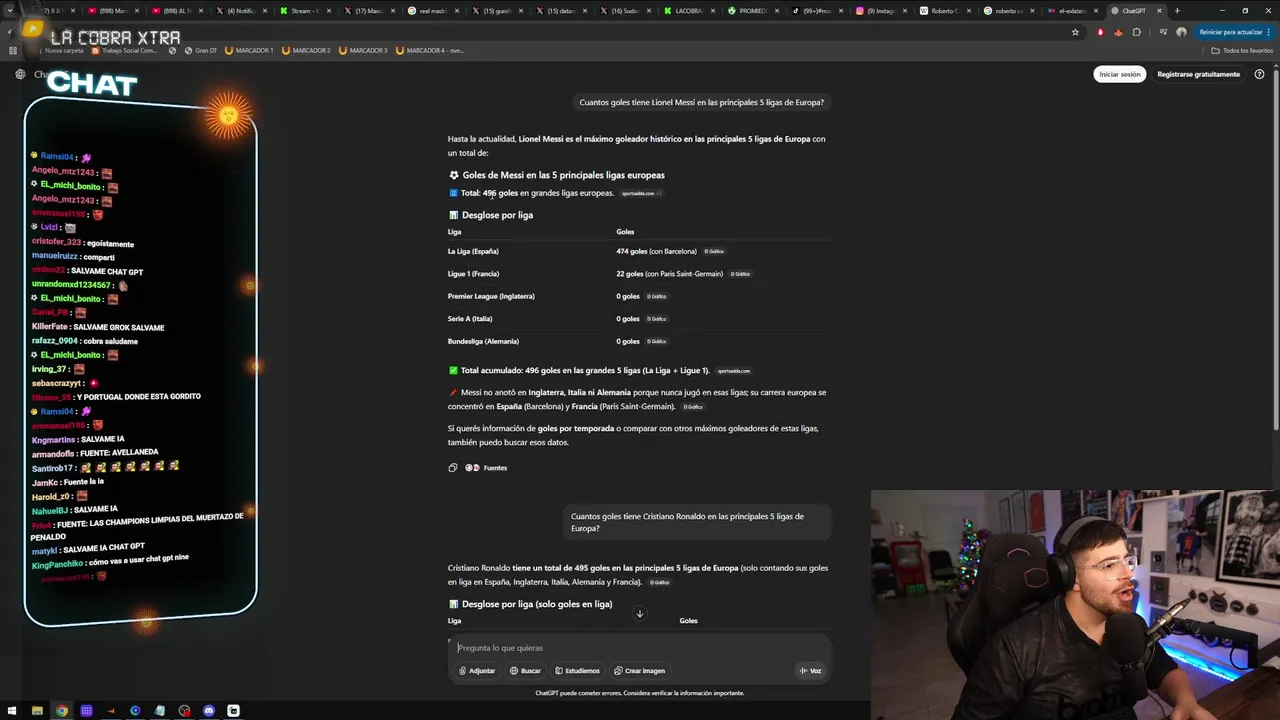The image size is (1280, 720).
Task: Open the Gráfico citation beside 474 goles
Action: tap(714, 252)
